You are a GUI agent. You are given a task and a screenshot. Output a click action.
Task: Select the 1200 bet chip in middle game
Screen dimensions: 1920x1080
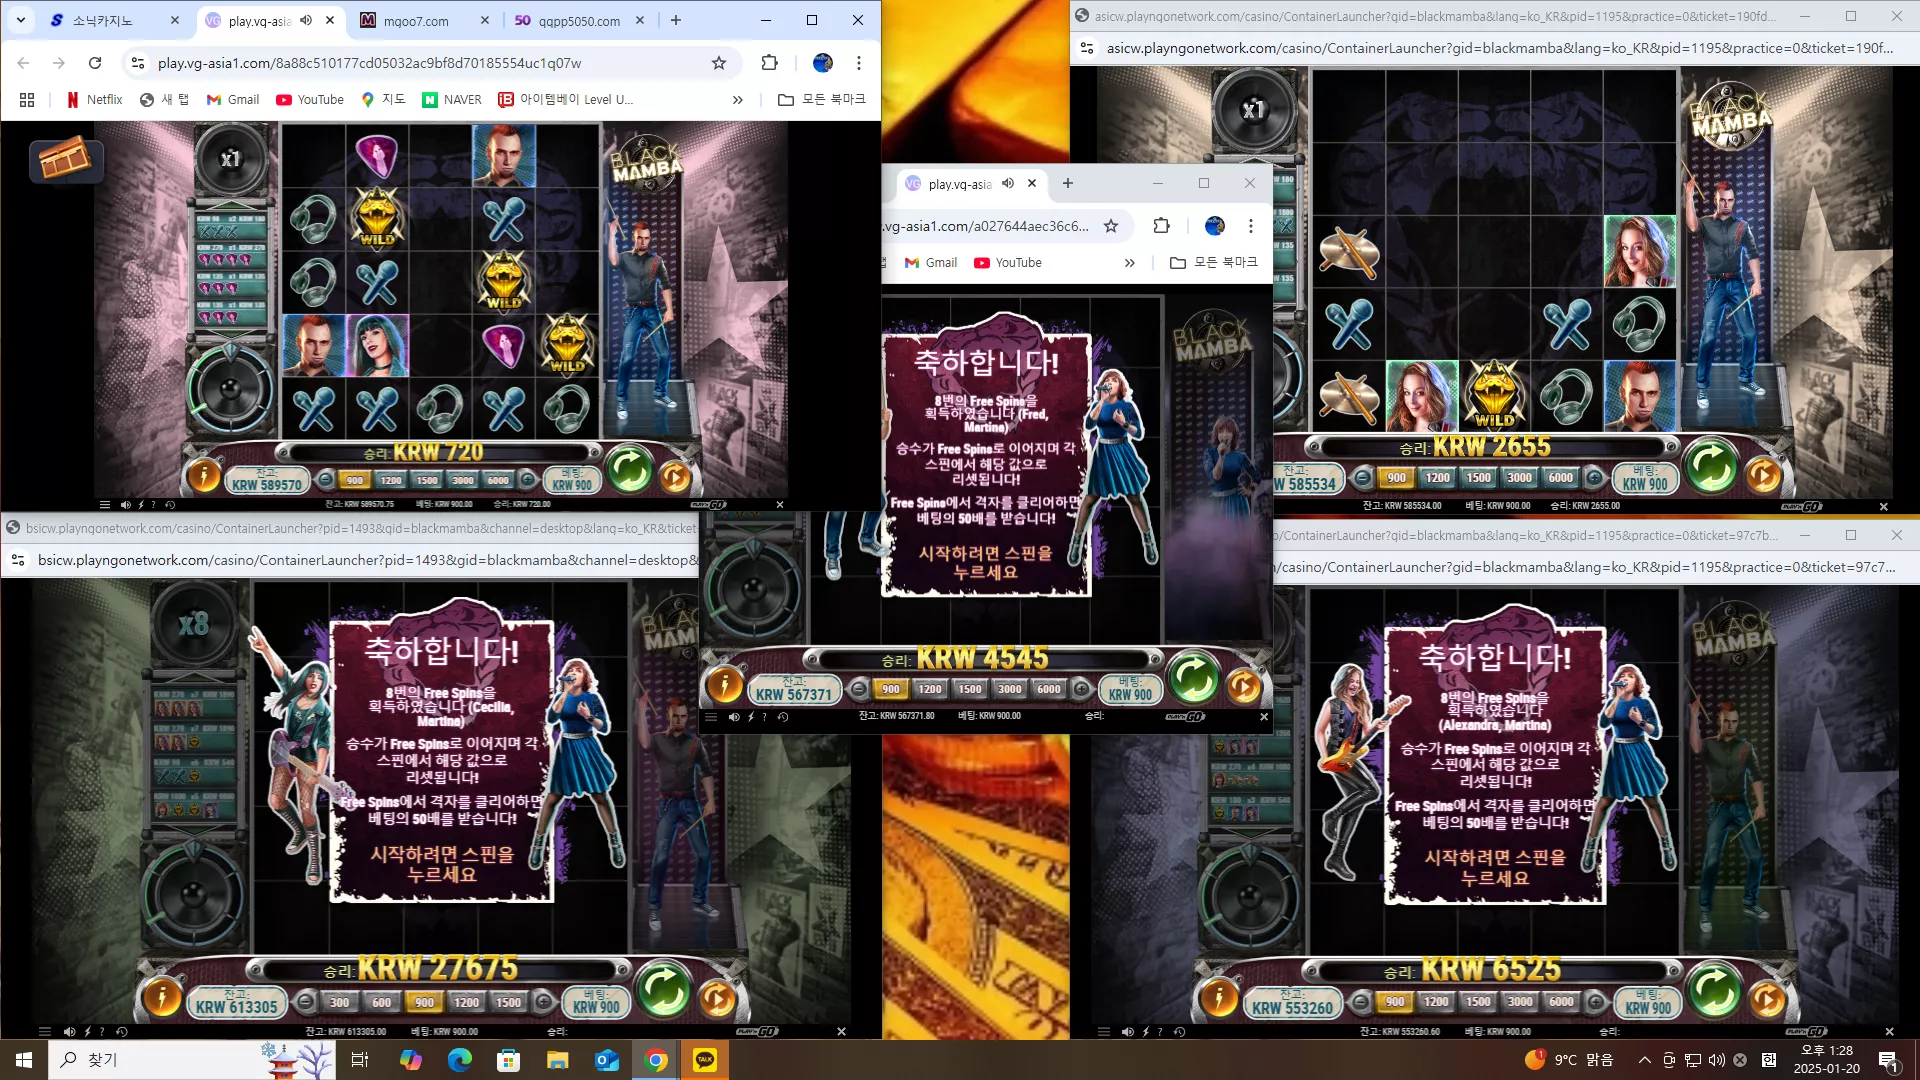click(x=930, y=689)
